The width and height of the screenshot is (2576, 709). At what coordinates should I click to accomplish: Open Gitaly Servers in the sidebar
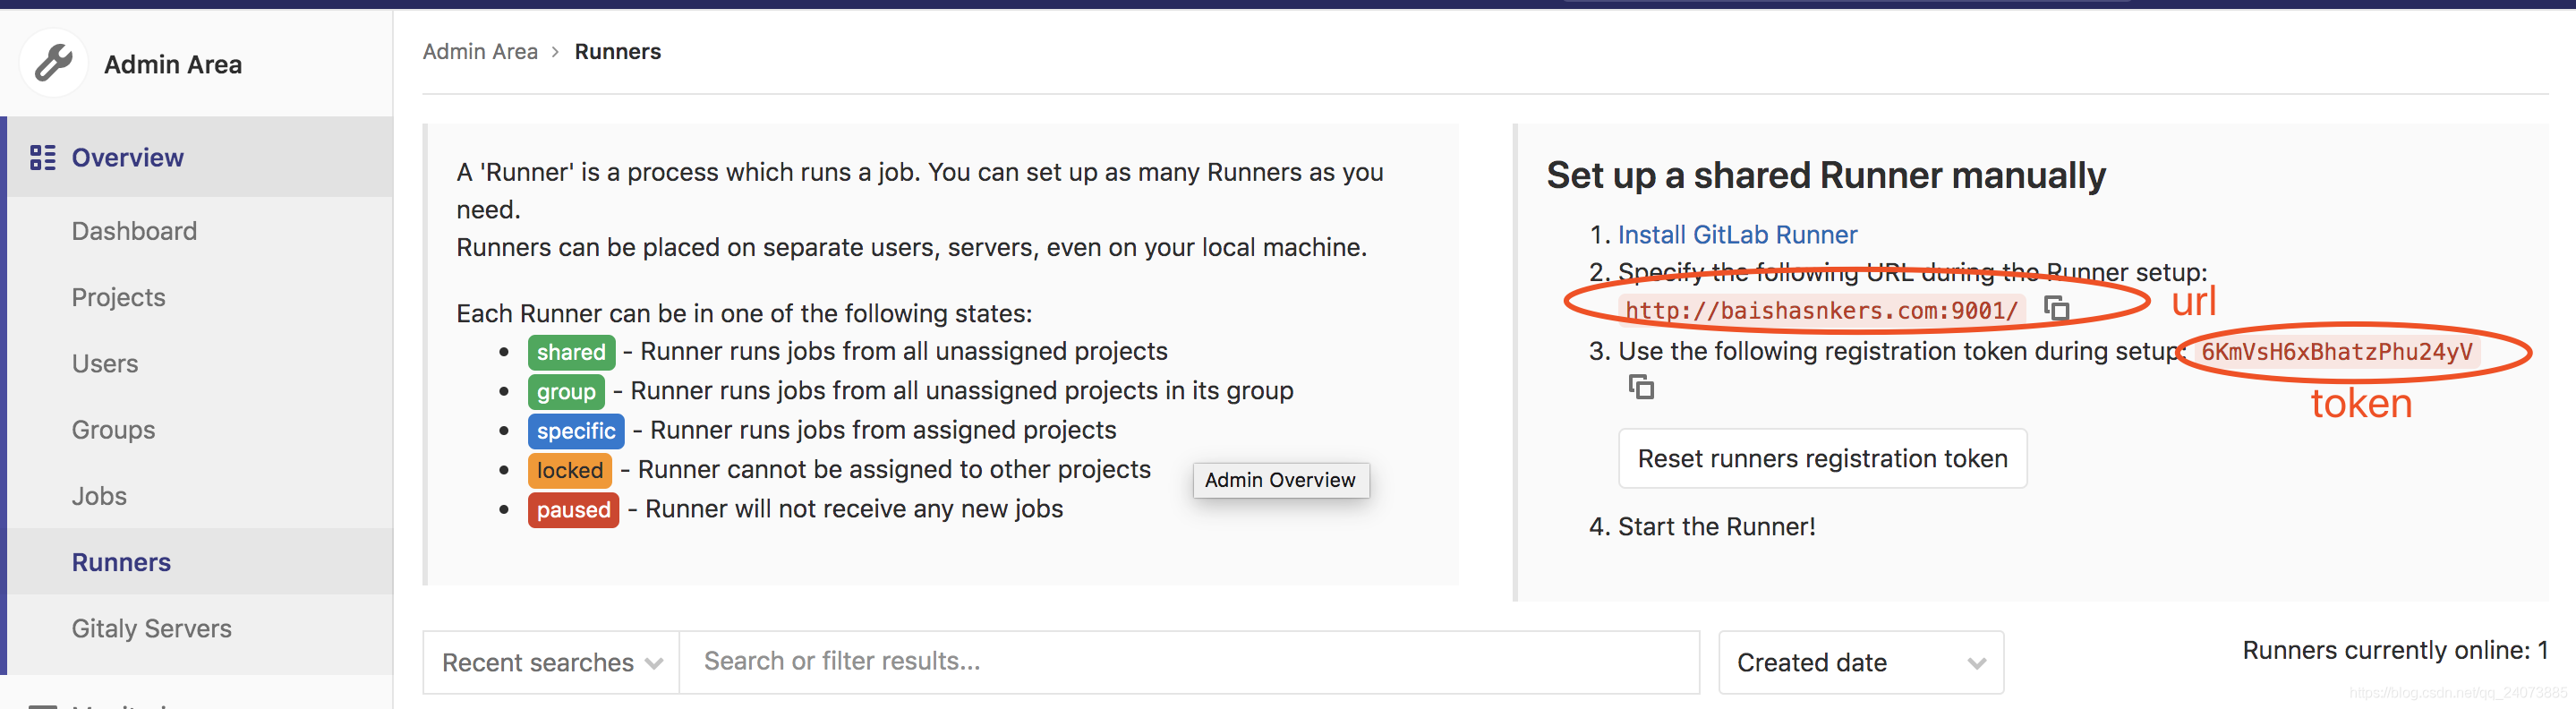click(151, 628)
